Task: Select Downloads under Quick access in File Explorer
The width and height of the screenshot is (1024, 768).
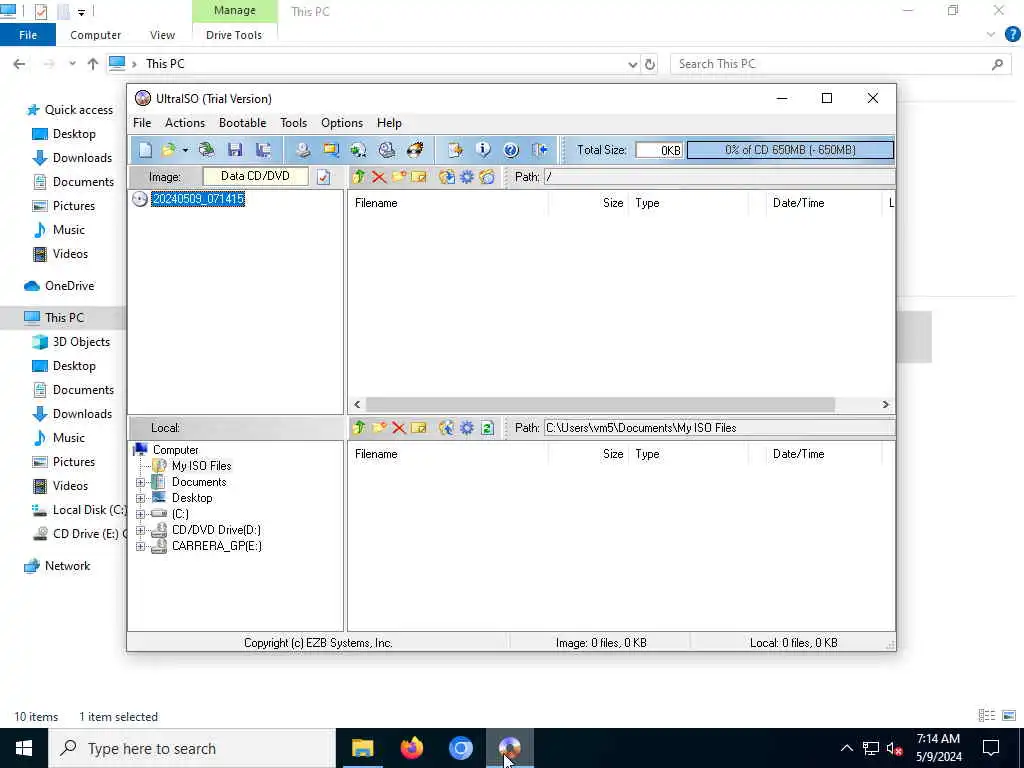Action: pos(82,158)
